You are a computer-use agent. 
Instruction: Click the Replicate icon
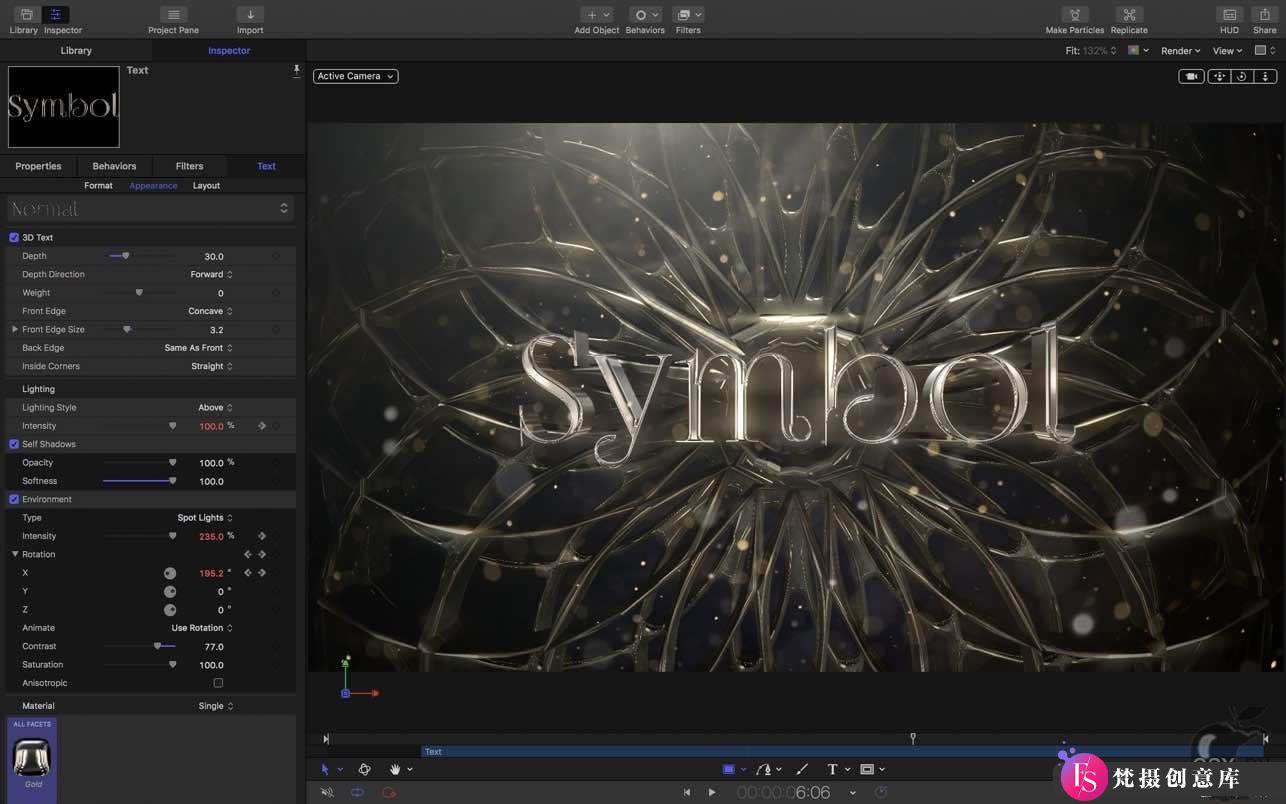click(1129, 15)
